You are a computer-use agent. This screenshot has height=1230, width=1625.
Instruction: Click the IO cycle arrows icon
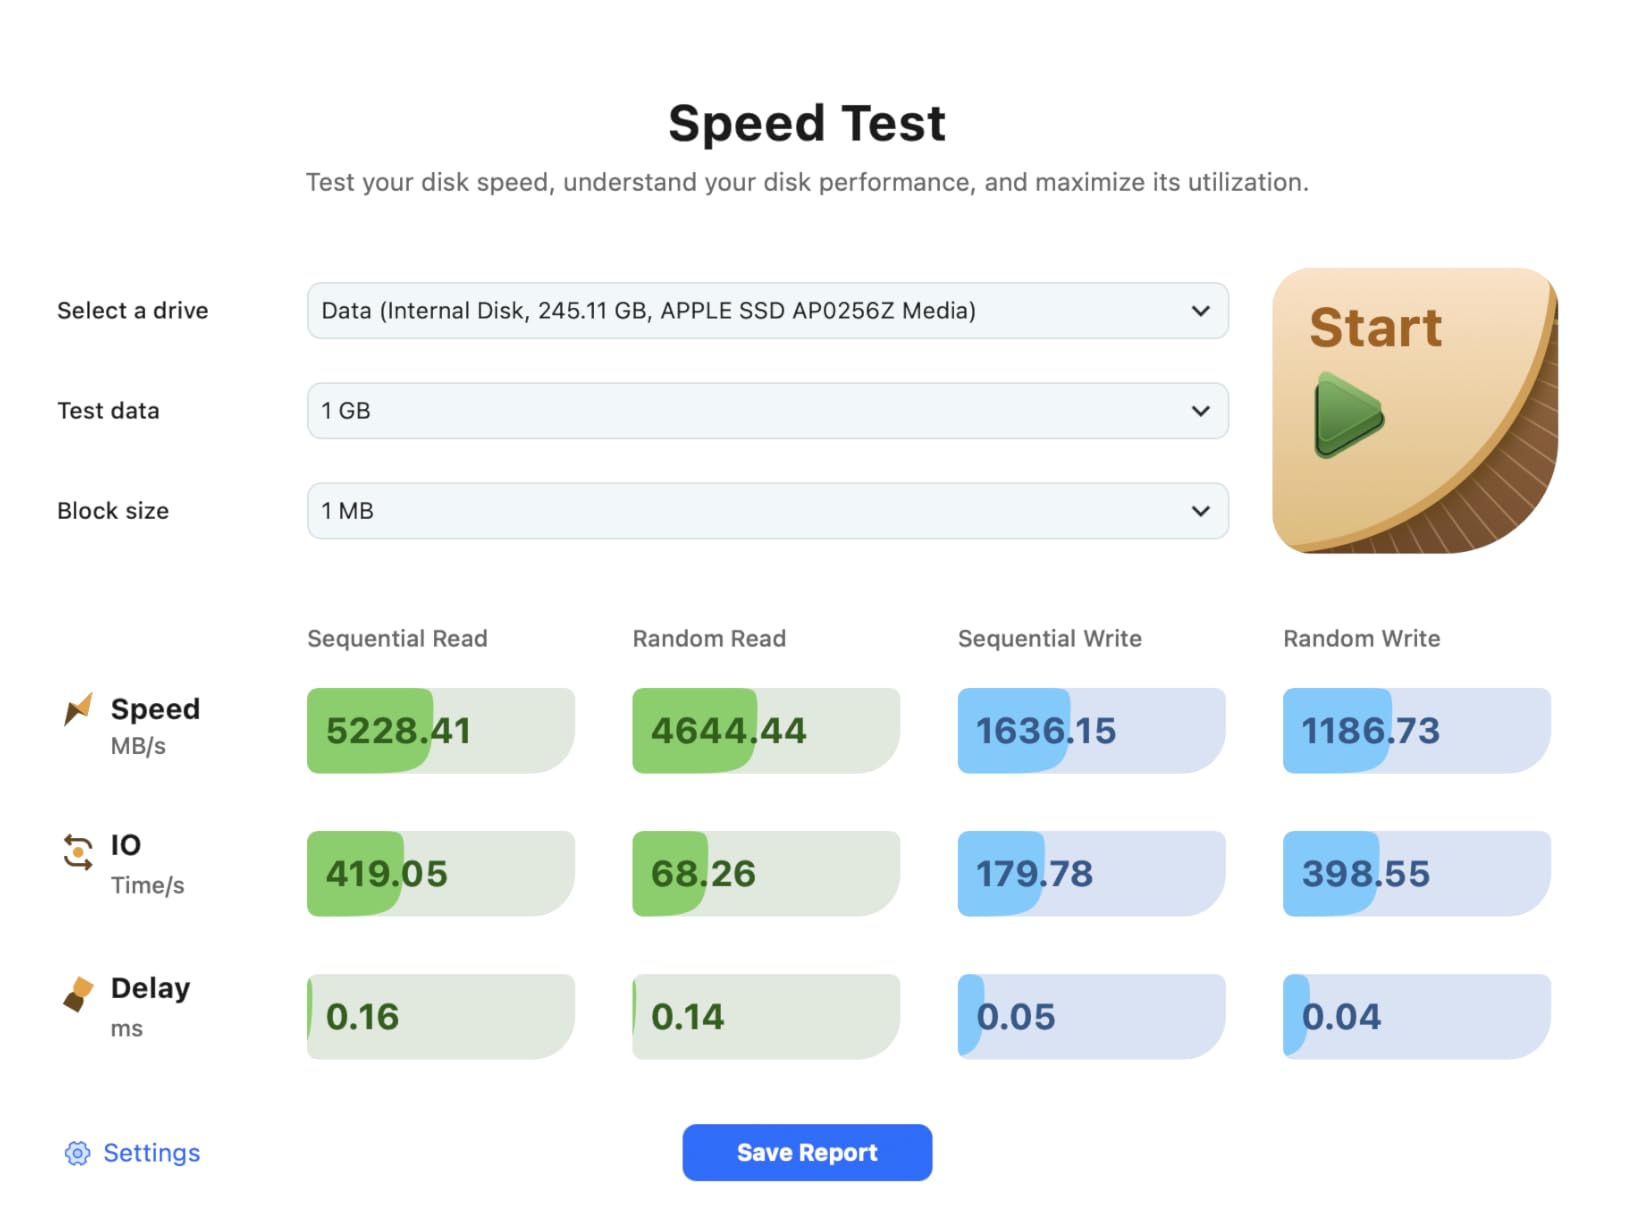[78, 852]
